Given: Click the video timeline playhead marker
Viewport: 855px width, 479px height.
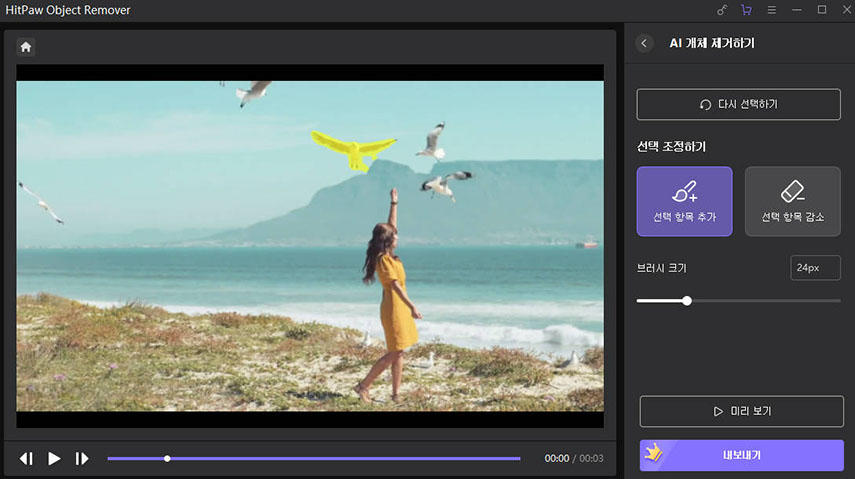Looking at the screenshot, I should [167, 458].
